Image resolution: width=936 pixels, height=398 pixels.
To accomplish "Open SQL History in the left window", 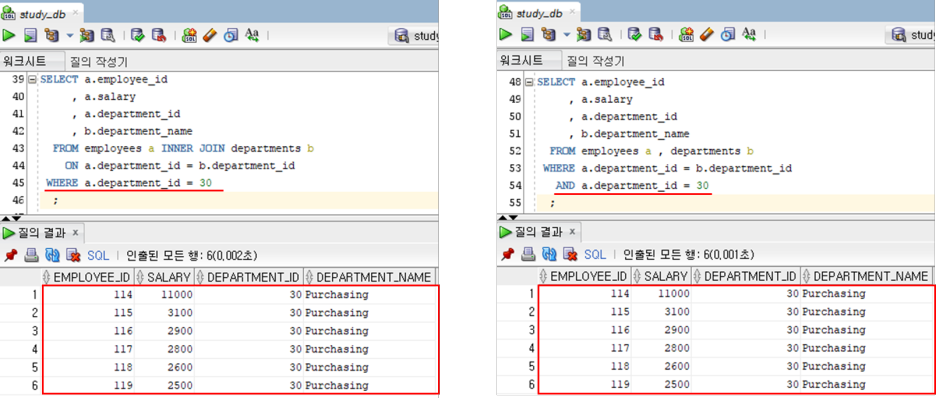I will point(231,35).
